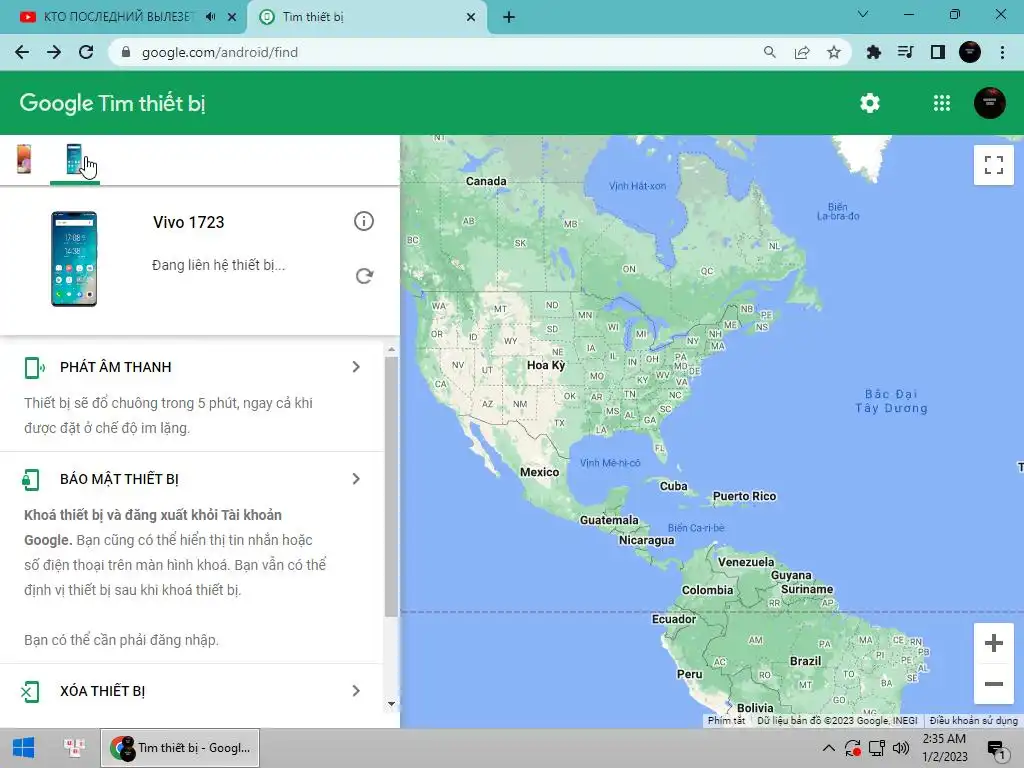Image resolution: width=1024 pixels, height=768 pixels.
Task: Click the side panel scrollbar thumb
Action: [x=391, y=487]
